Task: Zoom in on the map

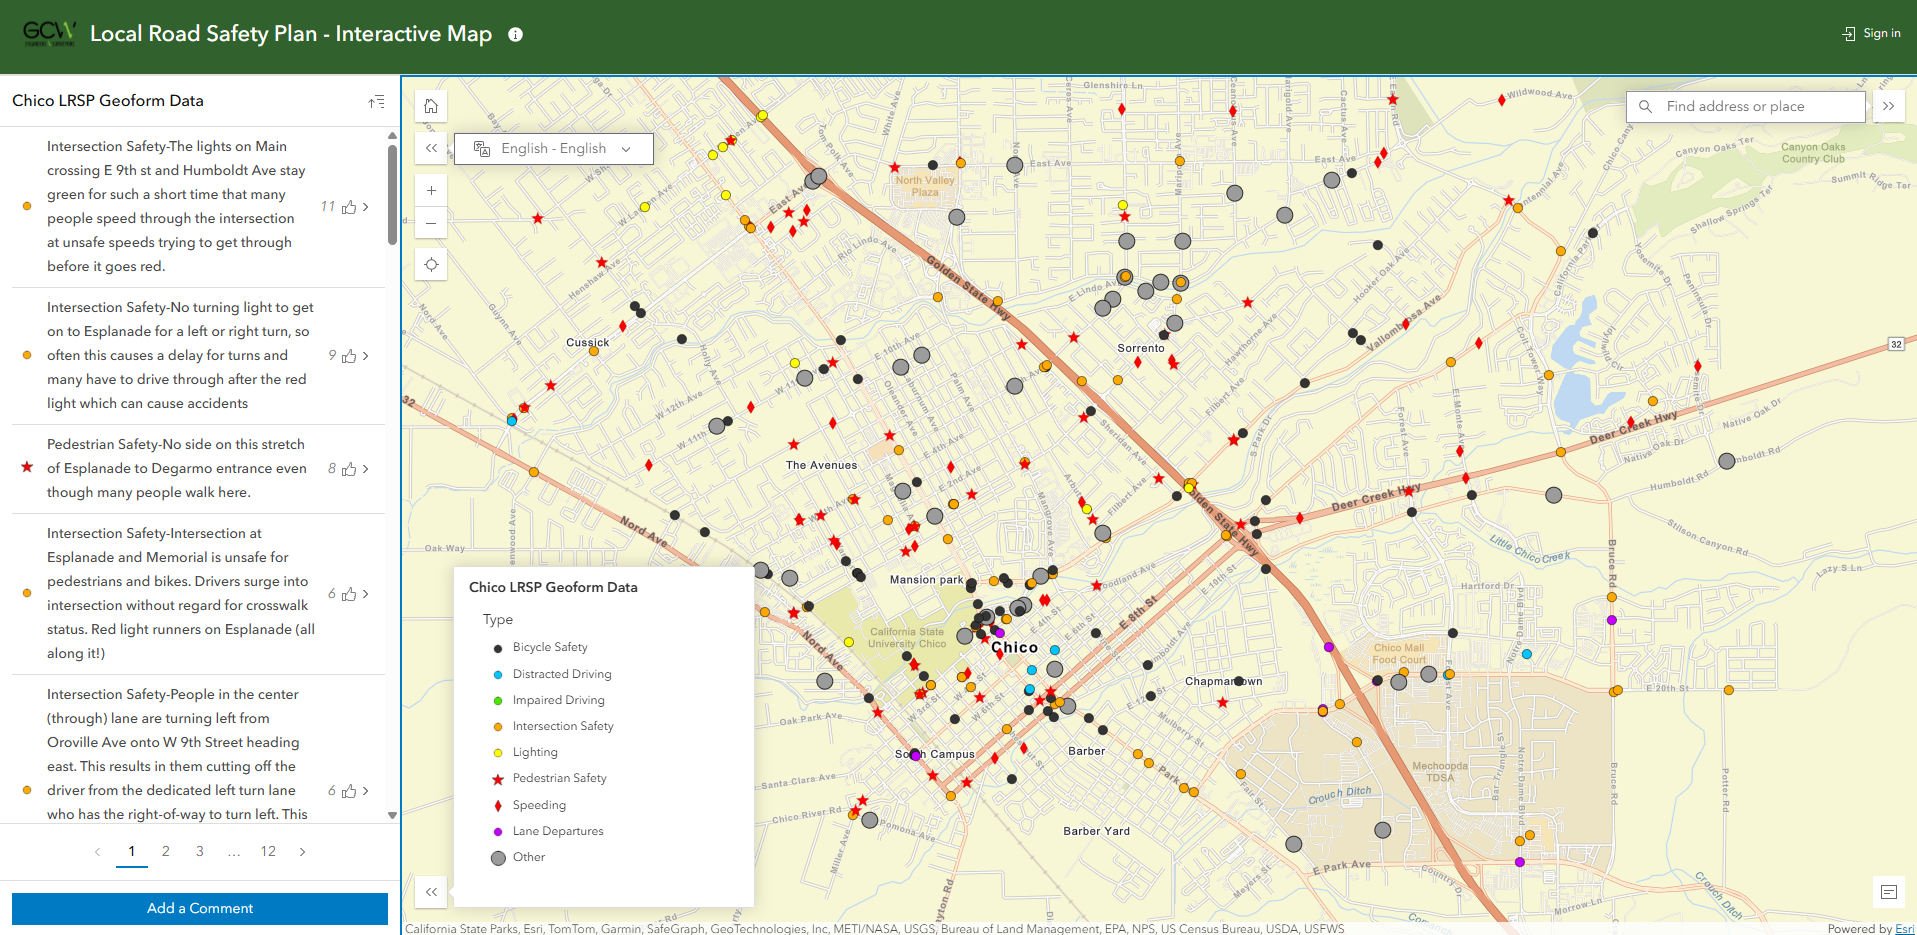Action: 431,190
